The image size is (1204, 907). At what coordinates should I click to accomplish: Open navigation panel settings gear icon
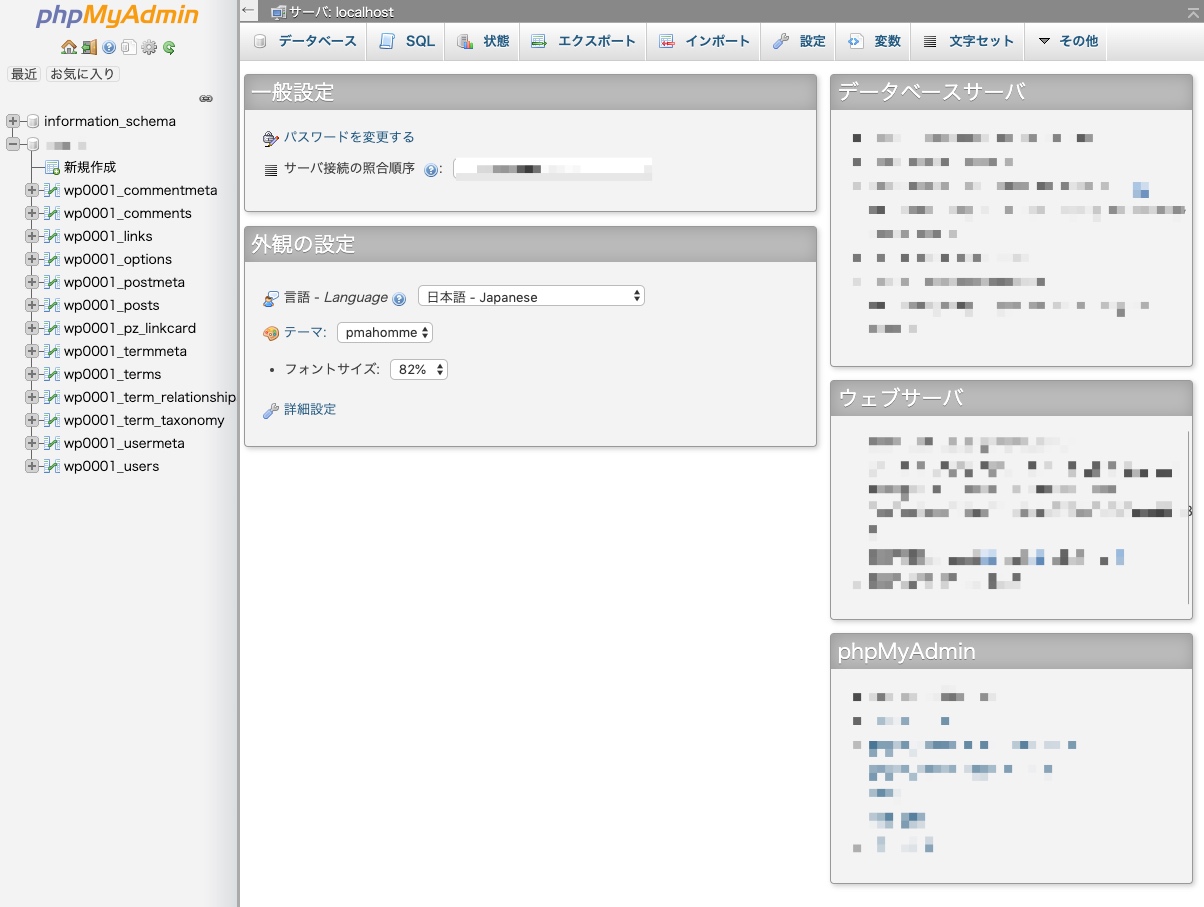[149, 47]
